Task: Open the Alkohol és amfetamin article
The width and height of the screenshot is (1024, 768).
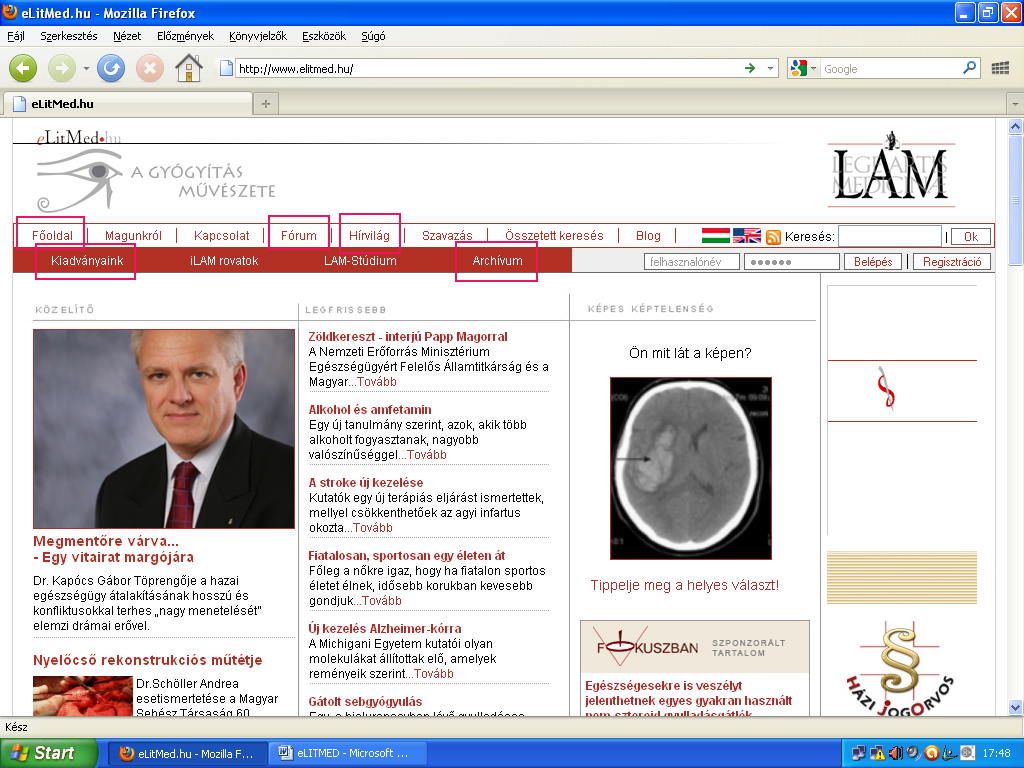Action: click(x=370, y=409)
